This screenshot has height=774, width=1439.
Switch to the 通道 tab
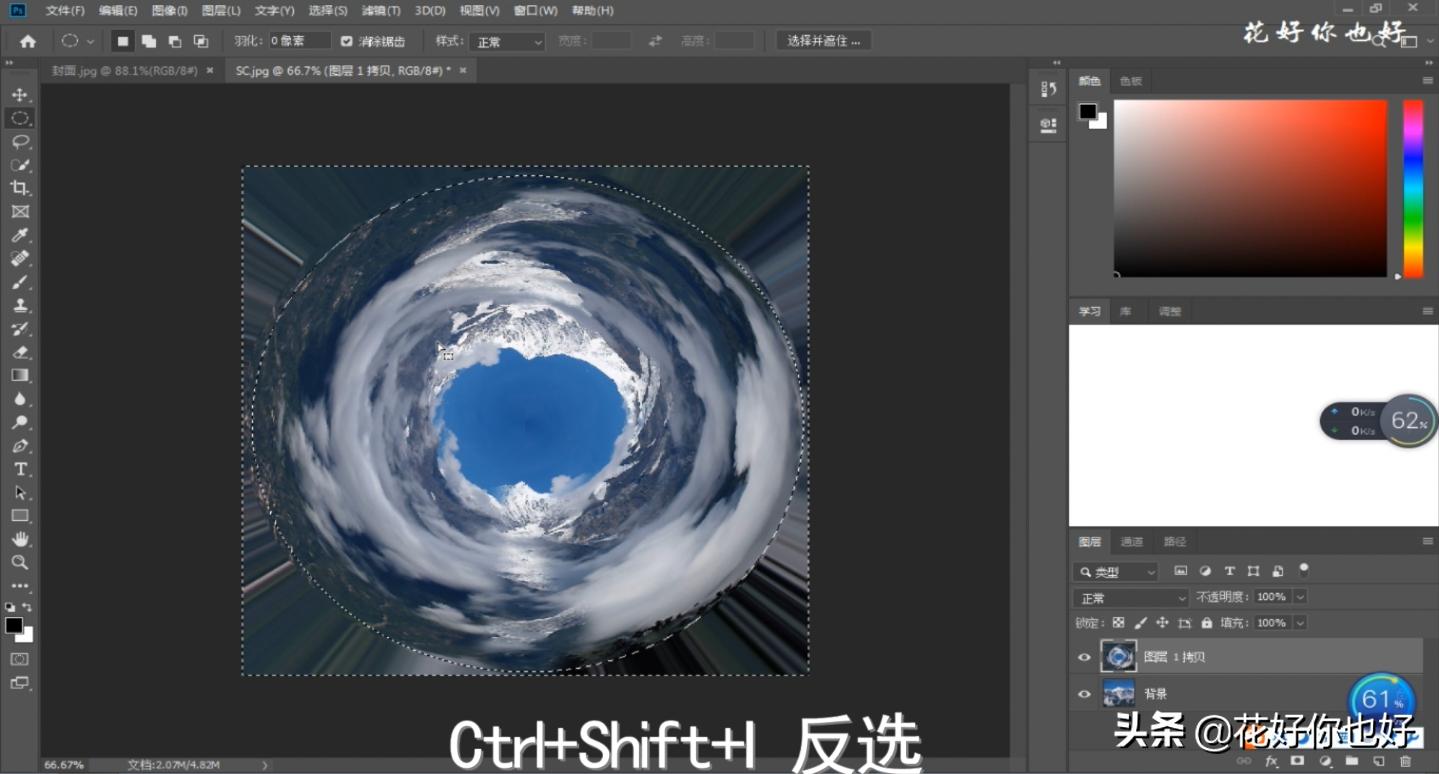1131,541
